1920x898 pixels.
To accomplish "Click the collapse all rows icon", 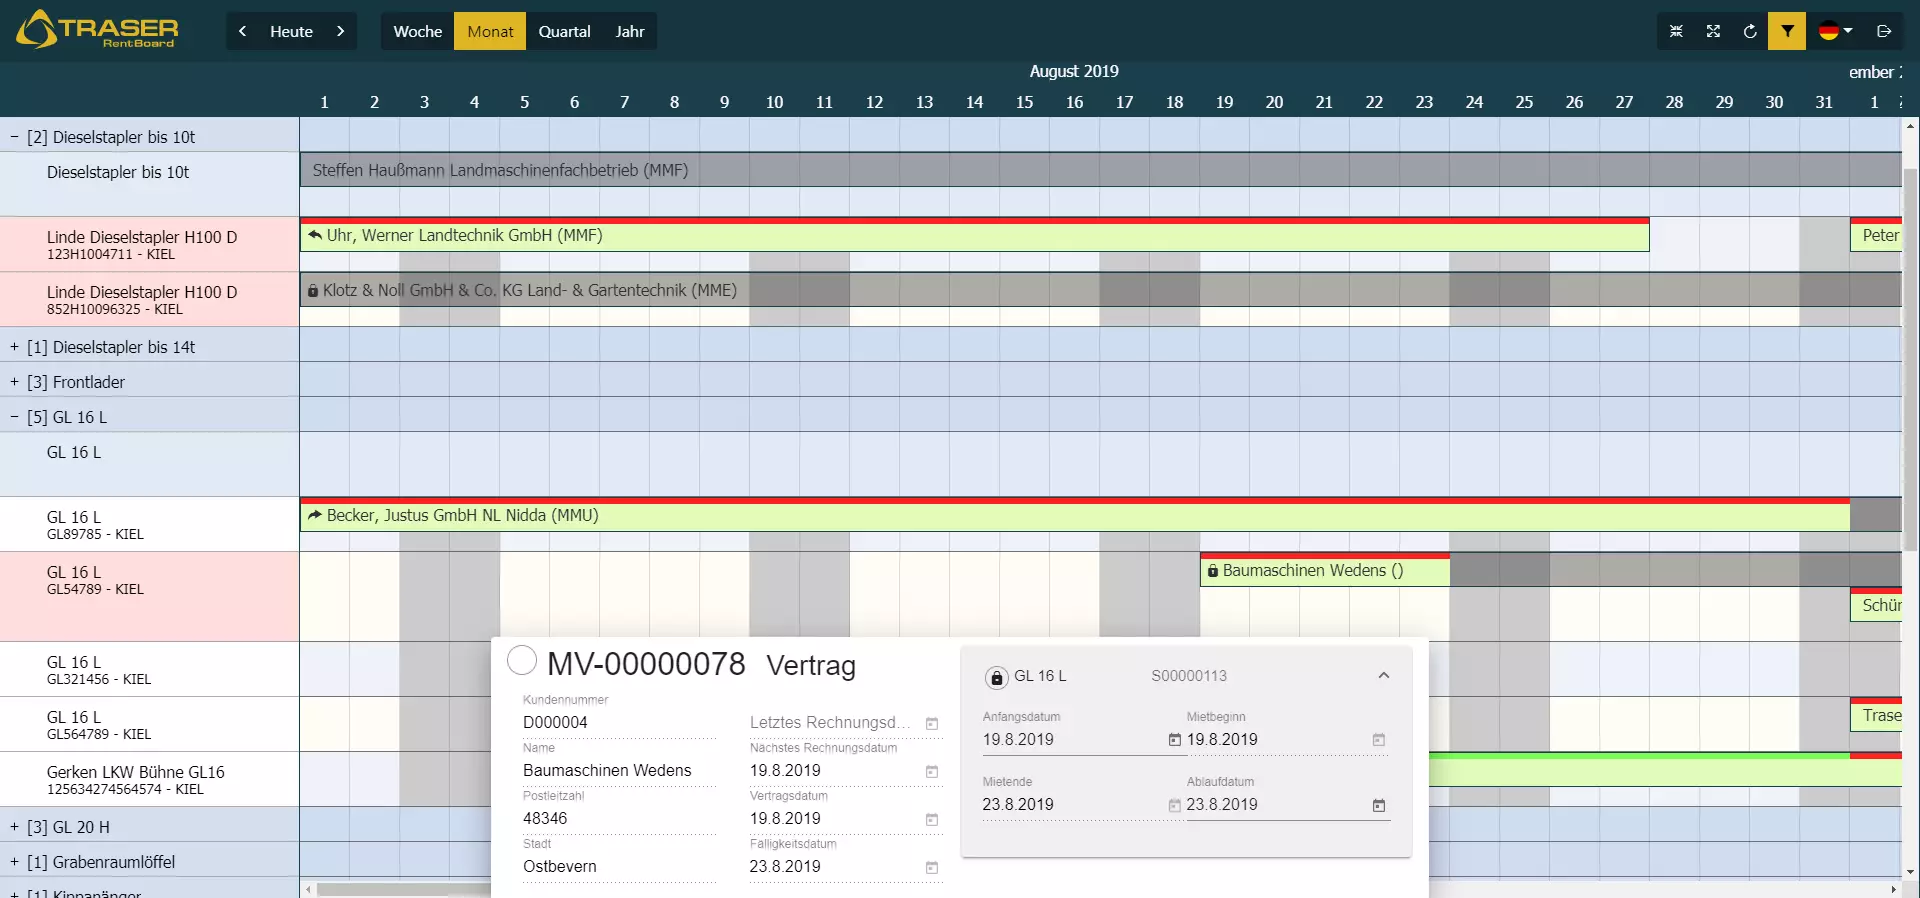I will [1676, 31].
